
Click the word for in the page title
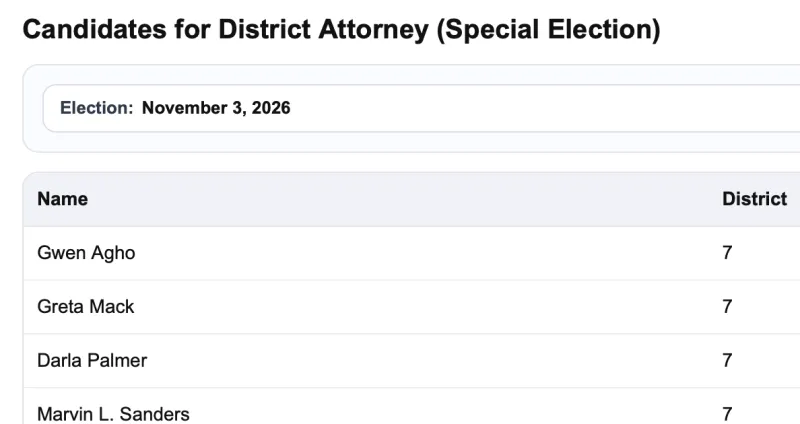tap(192, 29)
